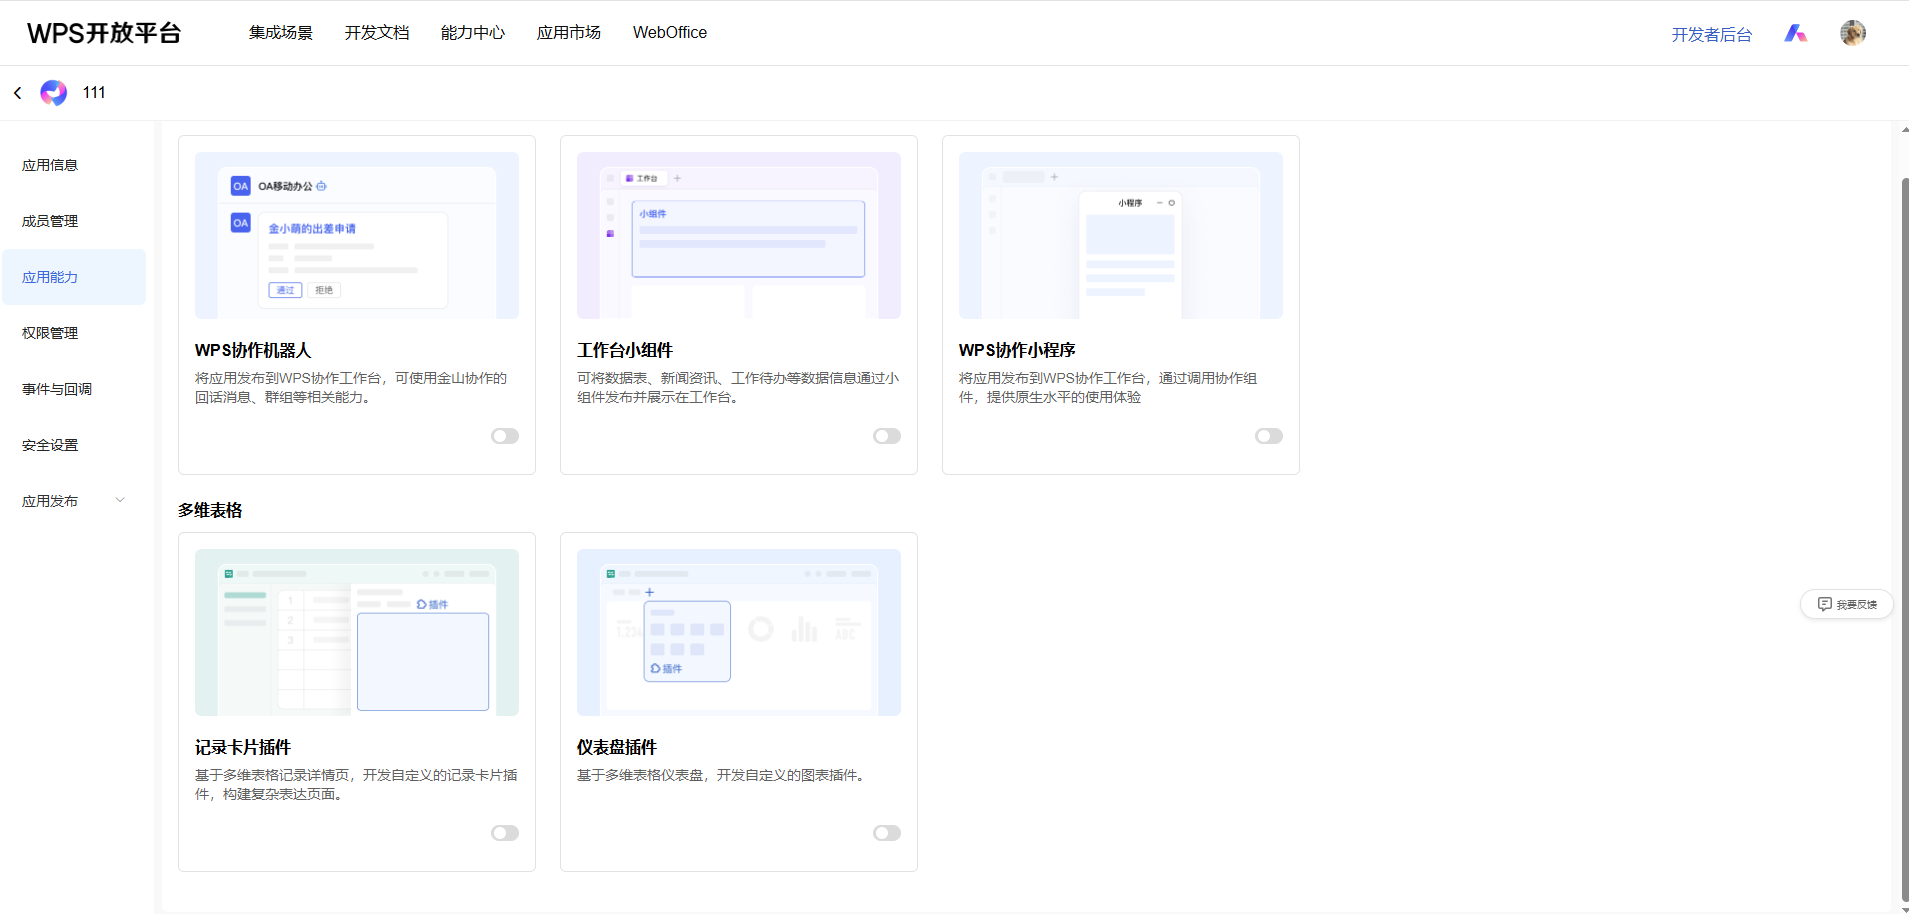Click the 111 app logo icon
The width and height of the screenshot is (1909, 914).
[54, 93]
